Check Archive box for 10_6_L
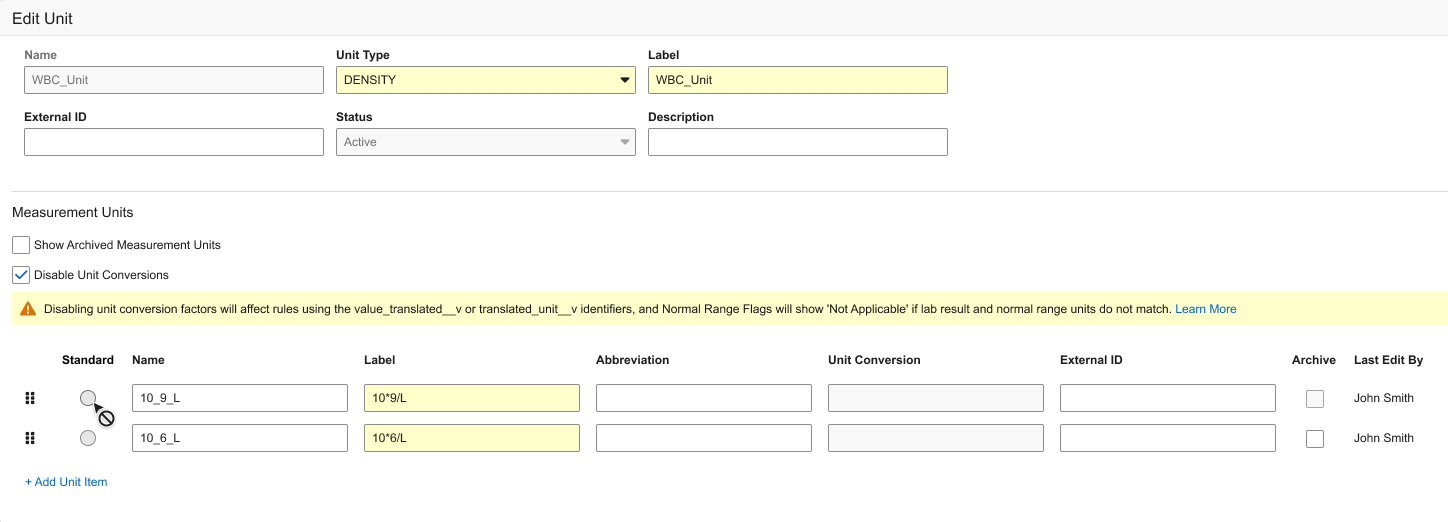Image resolution: width=1448 pixels, height=522 pixels. (x=1315, y=438)
